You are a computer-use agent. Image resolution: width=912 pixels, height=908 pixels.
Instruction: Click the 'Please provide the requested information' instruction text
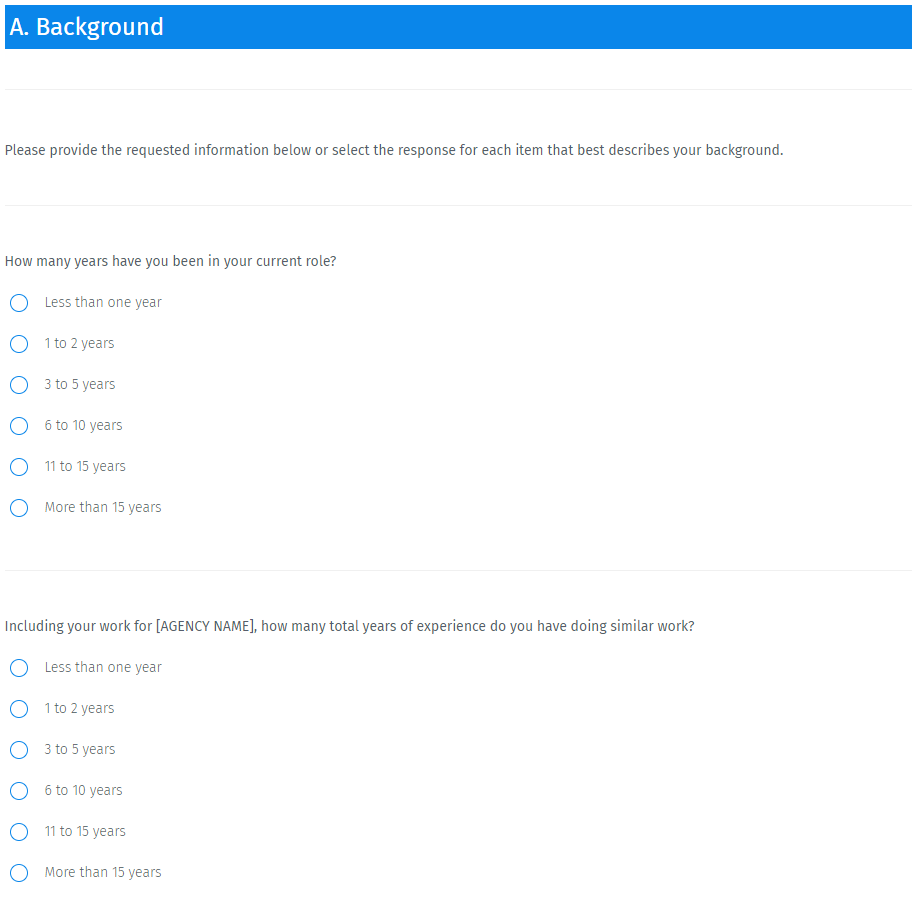393,150
